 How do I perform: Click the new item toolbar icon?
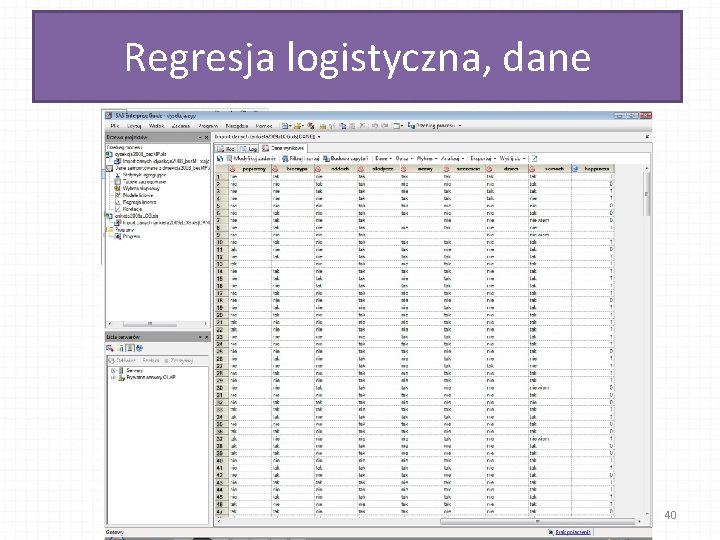tap(286, 125)
